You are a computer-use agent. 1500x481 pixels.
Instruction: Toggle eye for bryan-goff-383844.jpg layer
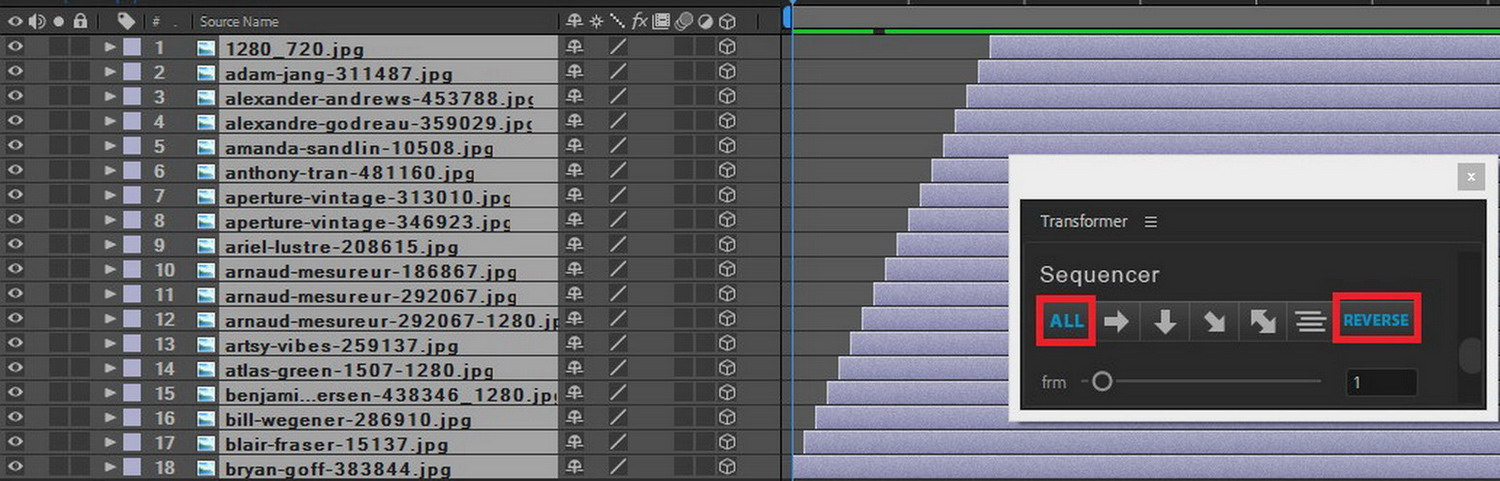14,468
